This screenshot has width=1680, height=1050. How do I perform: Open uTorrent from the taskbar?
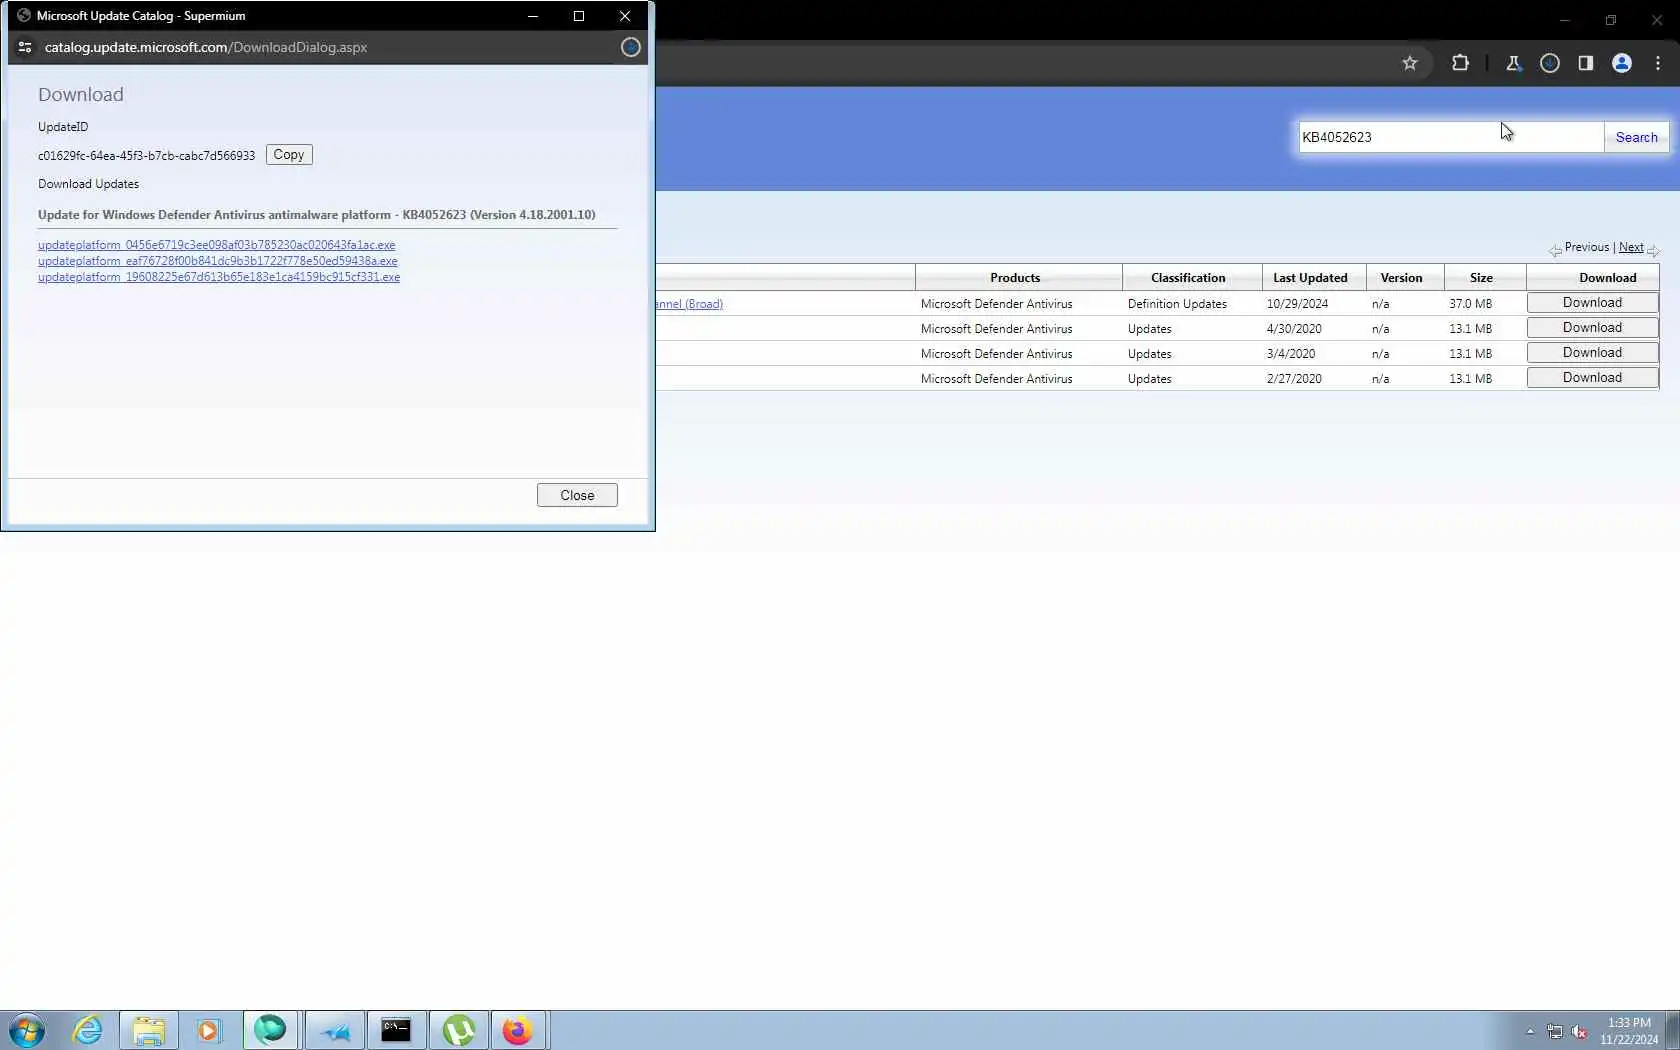(458, 1030)
